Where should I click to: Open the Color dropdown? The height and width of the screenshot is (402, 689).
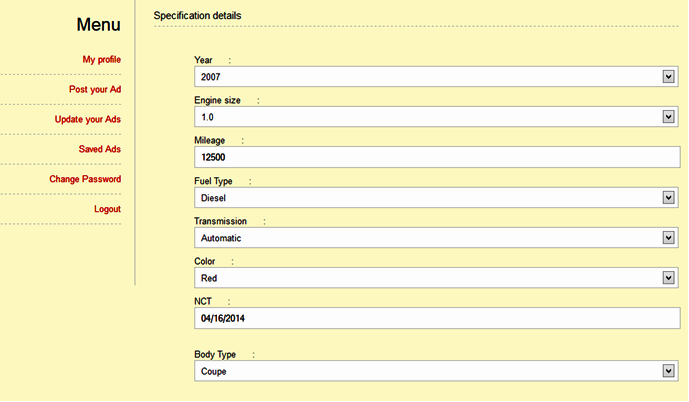430,278
